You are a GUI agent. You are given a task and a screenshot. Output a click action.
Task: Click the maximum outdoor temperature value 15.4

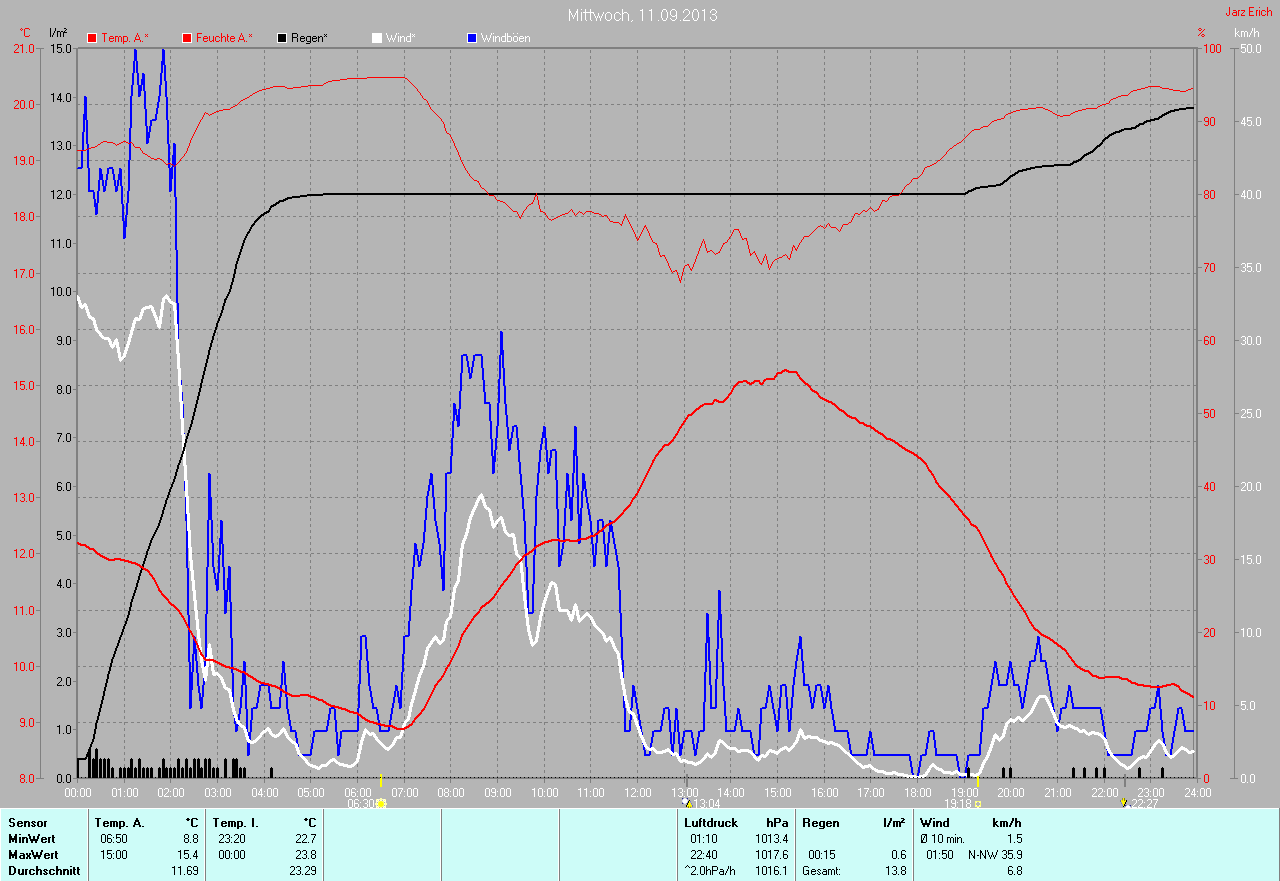(x=188, y=855)
